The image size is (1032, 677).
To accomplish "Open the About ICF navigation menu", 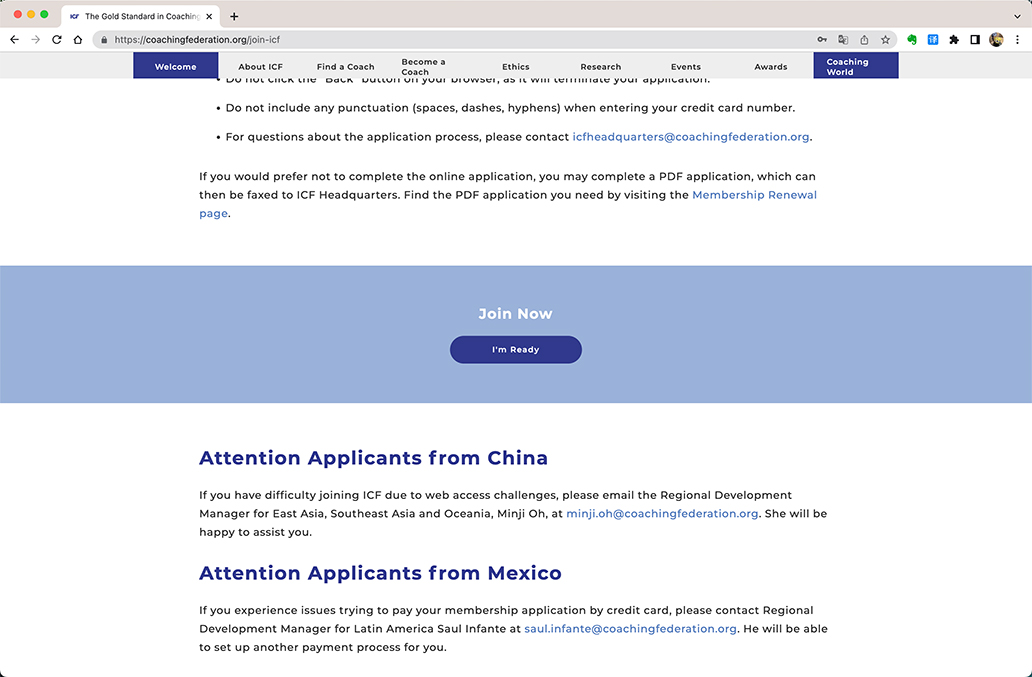I will click(x=260, y=67).
